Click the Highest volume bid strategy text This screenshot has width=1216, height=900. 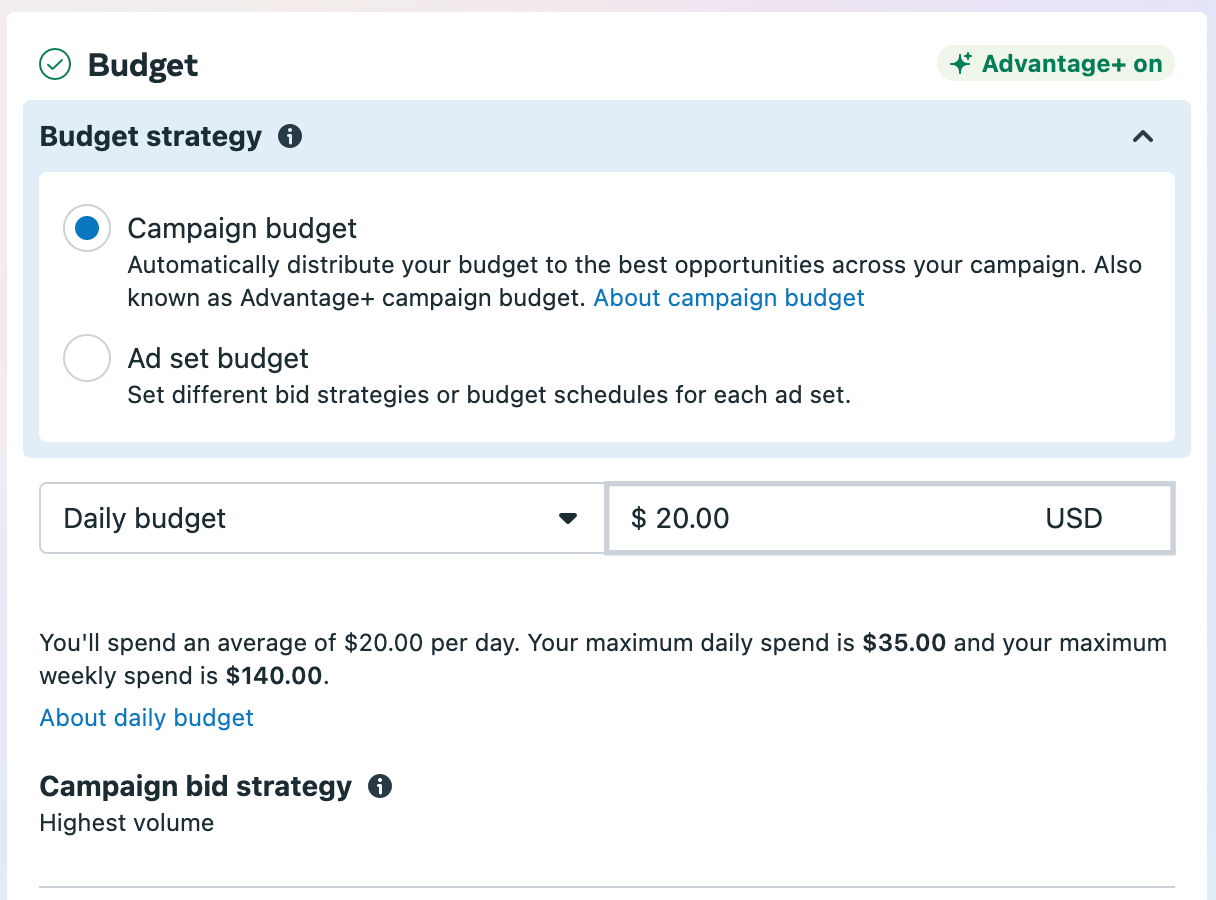coord(127,823)
